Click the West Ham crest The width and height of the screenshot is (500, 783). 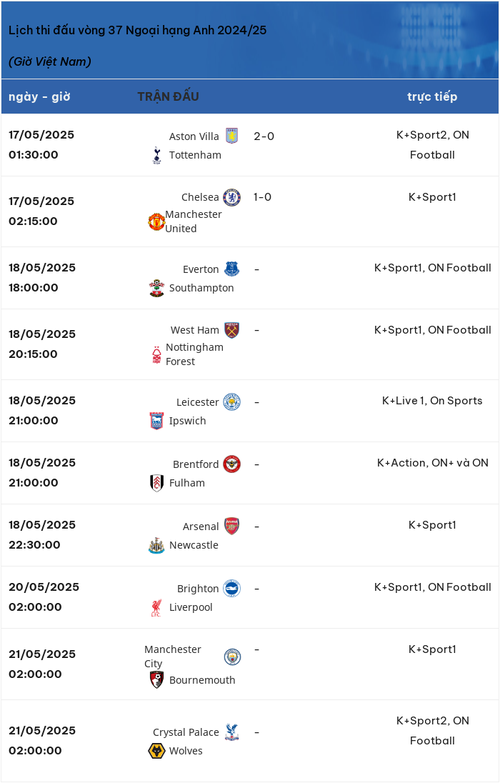[232, 330]
